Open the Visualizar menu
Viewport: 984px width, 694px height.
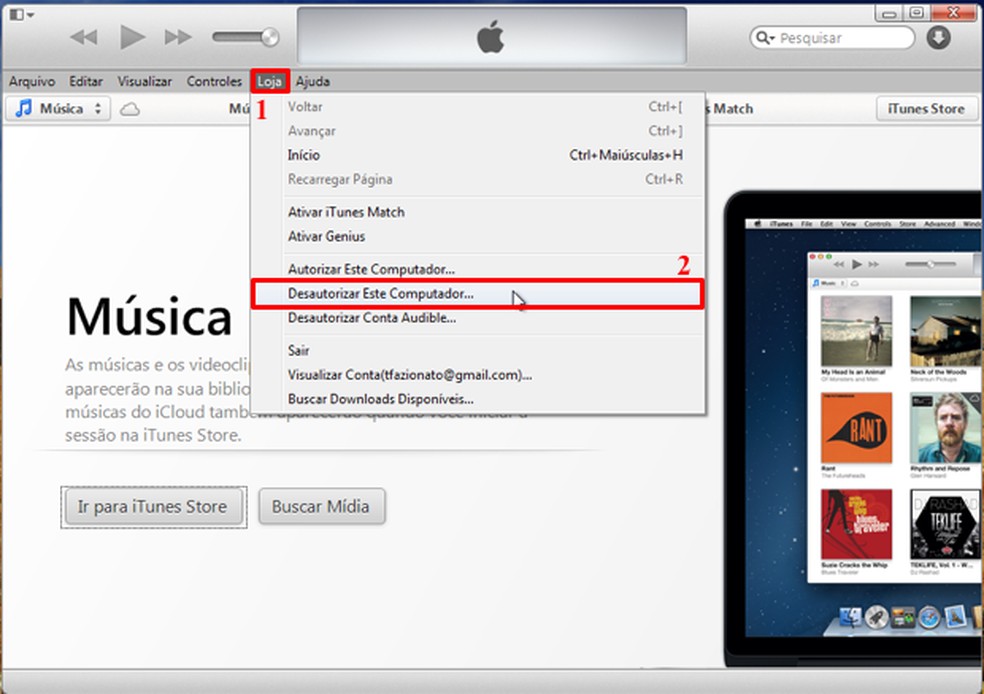[144, 82]
